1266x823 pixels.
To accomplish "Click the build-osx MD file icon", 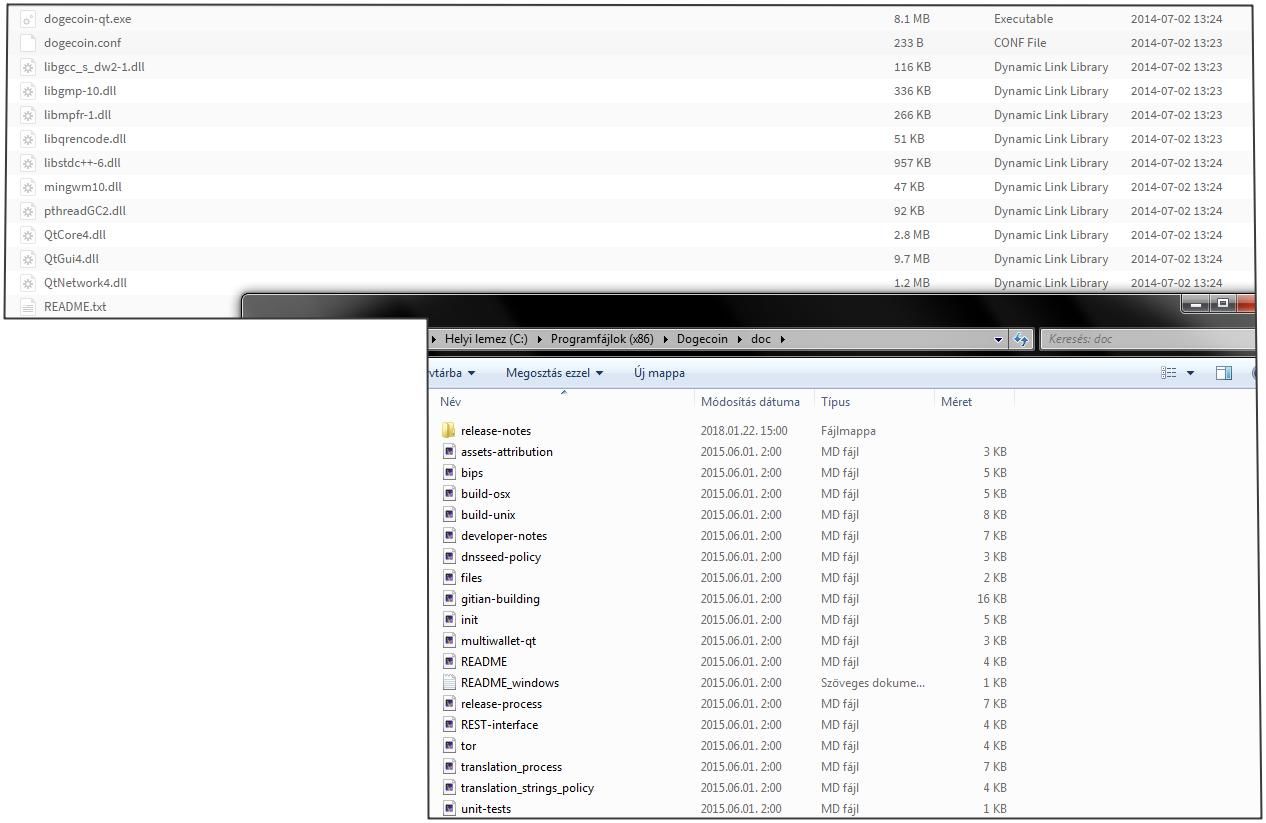I will tap(449, 494).
